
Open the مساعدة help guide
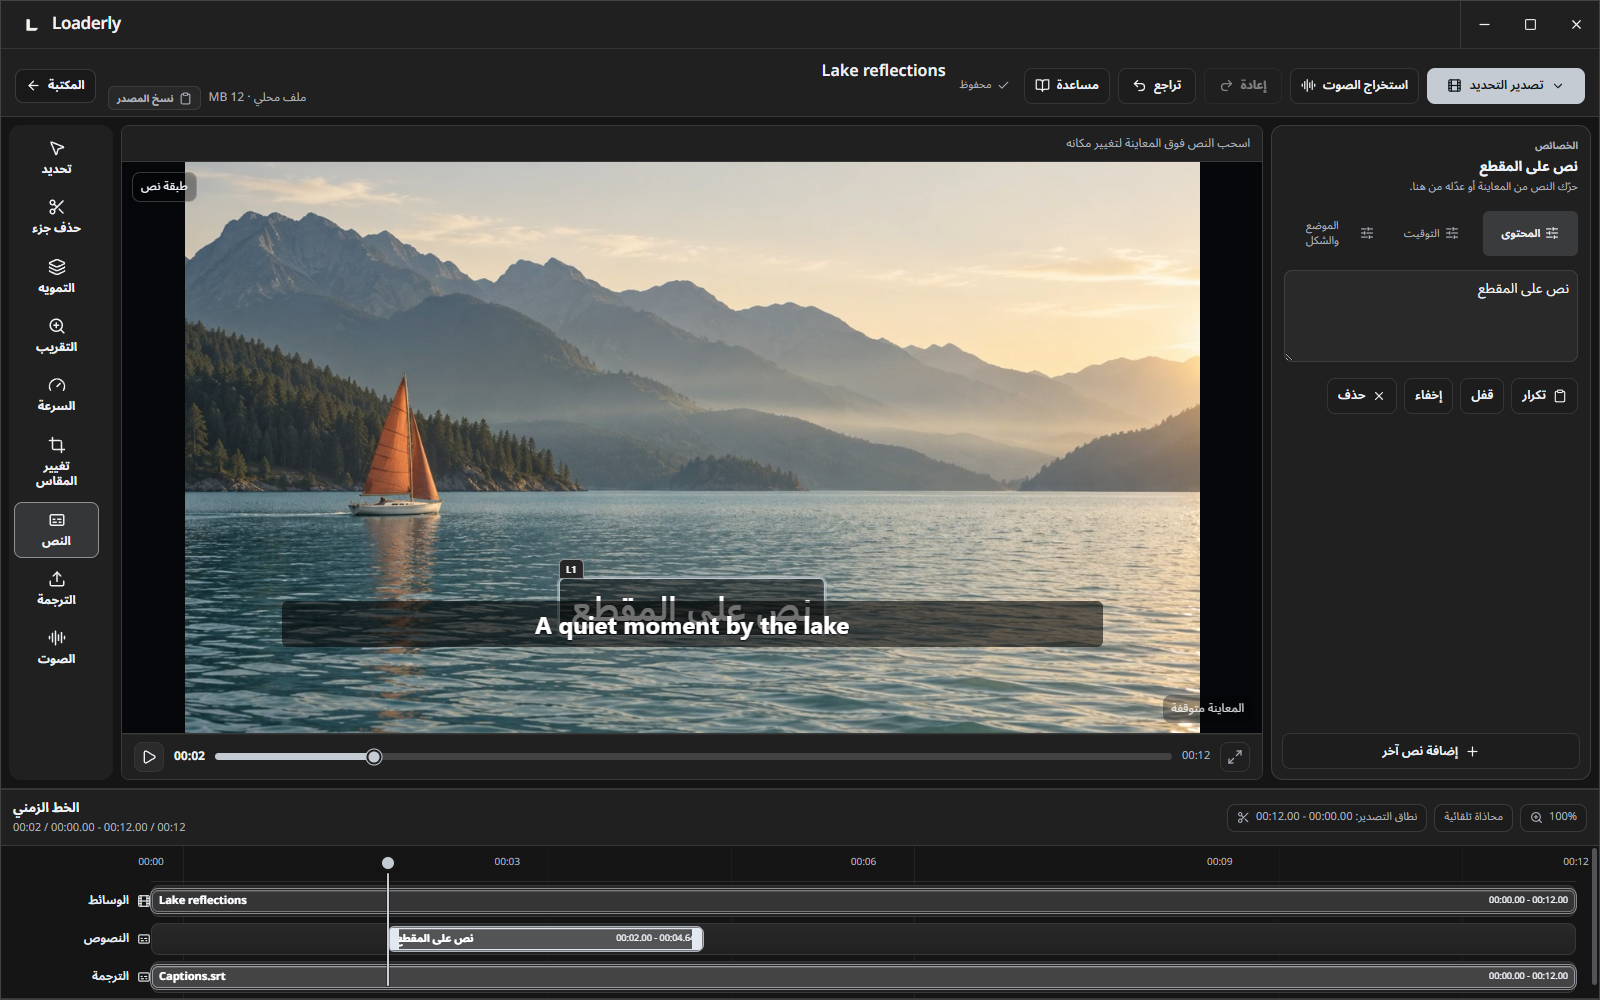click(x=1067, y=86)
